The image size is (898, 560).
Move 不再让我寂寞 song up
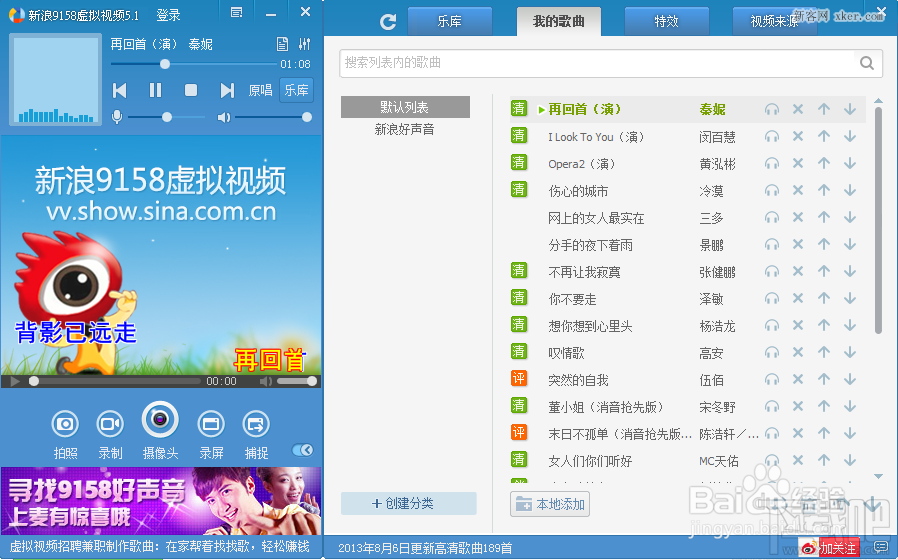(x=824, y=271)
